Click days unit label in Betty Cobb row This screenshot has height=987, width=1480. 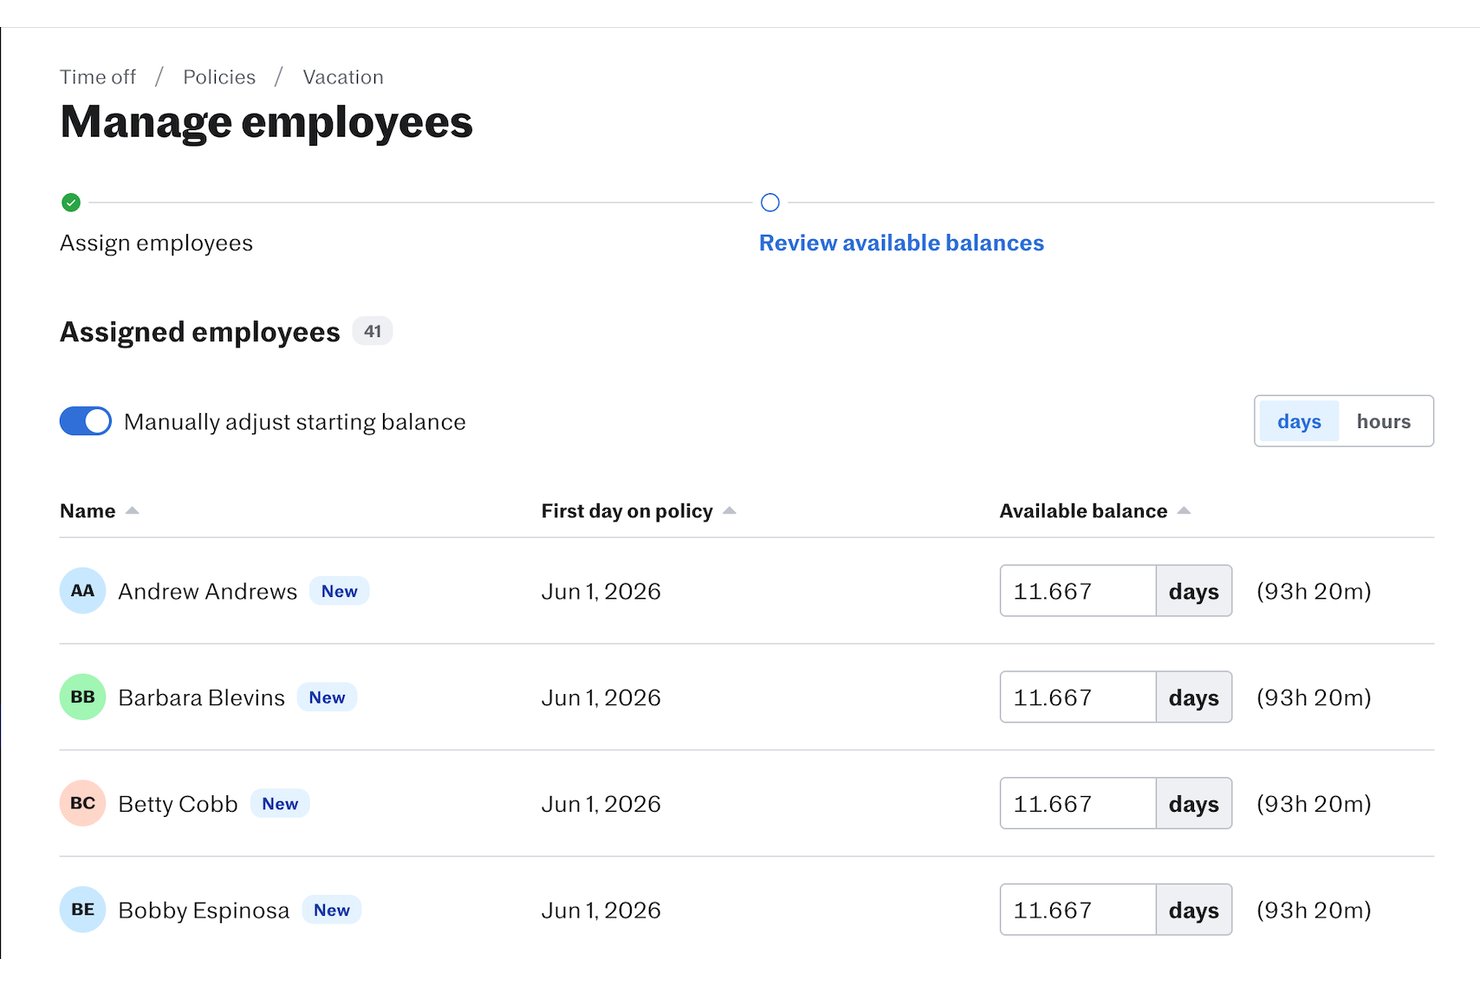(x=1194, y=803)
